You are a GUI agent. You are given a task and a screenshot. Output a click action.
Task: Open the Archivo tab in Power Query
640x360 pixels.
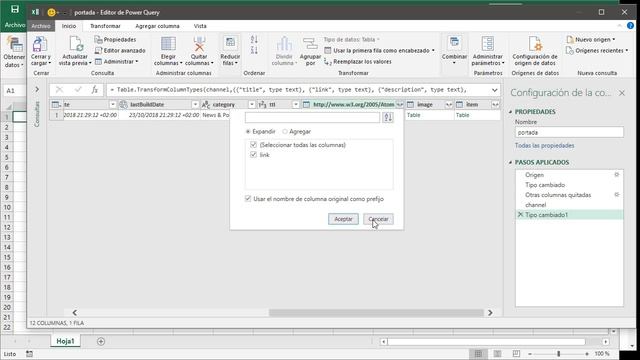click(x=41, y=26)
